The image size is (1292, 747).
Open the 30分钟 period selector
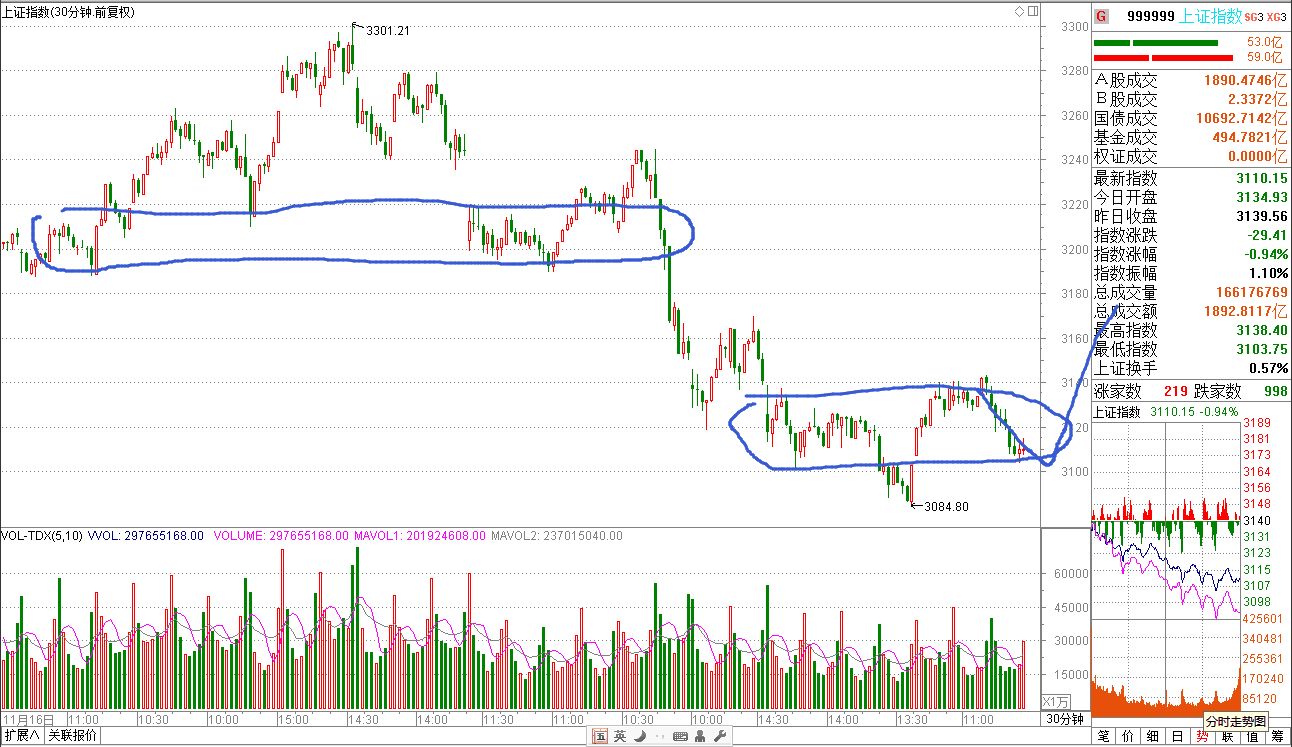click(1065, 719)
